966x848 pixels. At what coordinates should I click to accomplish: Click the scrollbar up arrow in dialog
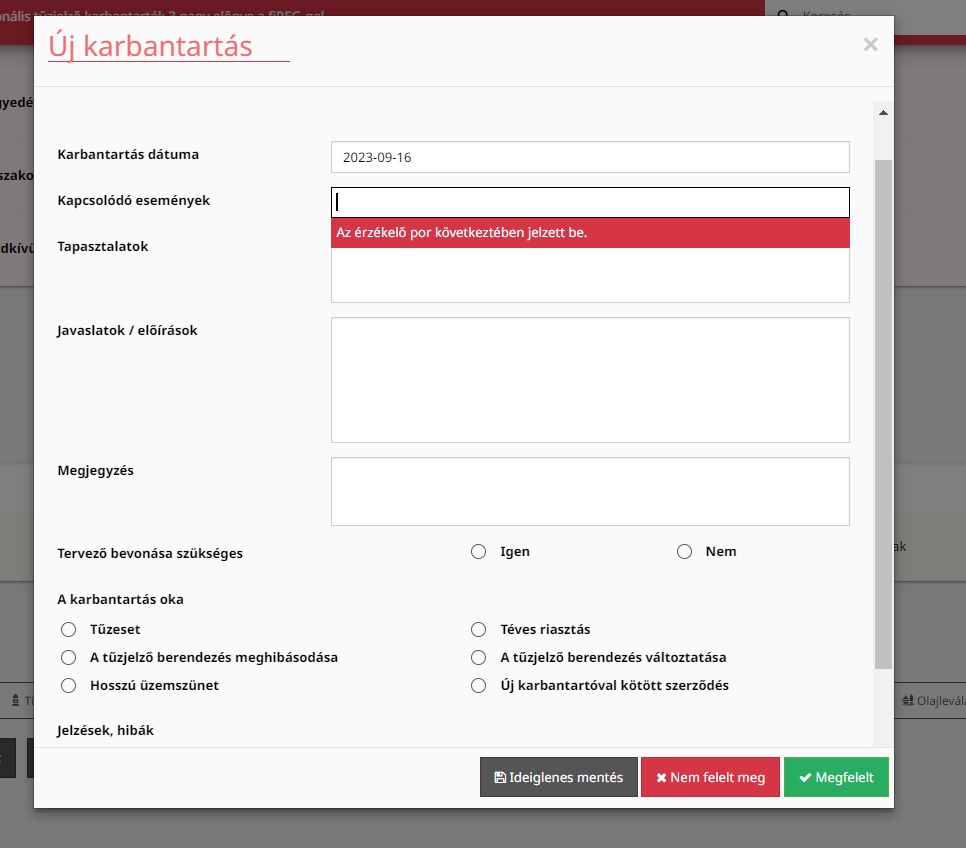(883, 113)
